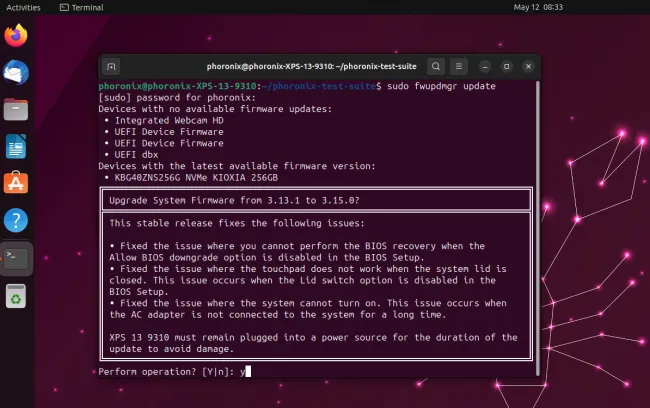Click the terminal scrollbar

pos(538,228)
